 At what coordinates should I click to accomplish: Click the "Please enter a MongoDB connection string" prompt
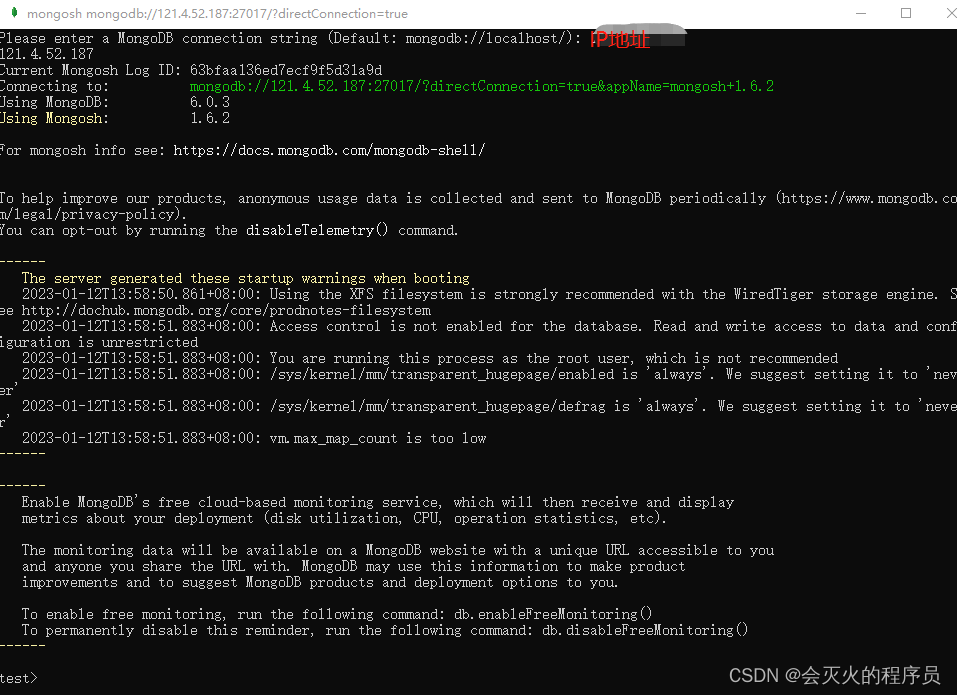point(290,38)
